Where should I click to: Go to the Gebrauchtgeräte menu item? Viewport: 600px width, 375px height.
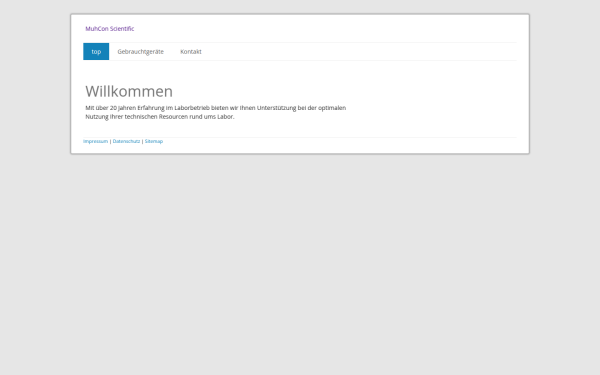coord(140,51)
